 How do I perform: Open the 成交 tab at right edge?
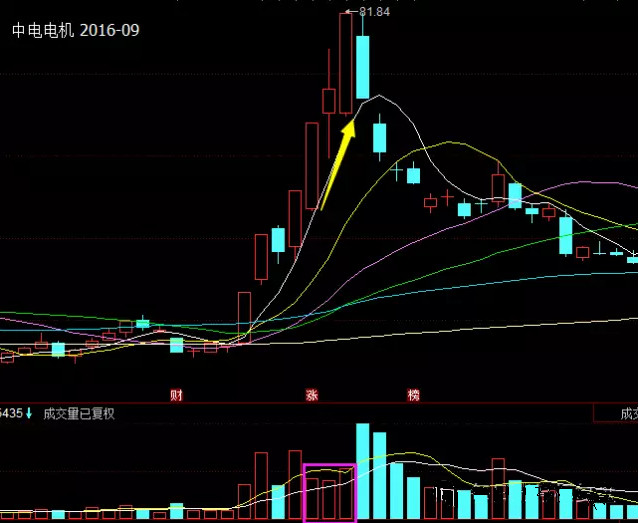tap(616, 413)
